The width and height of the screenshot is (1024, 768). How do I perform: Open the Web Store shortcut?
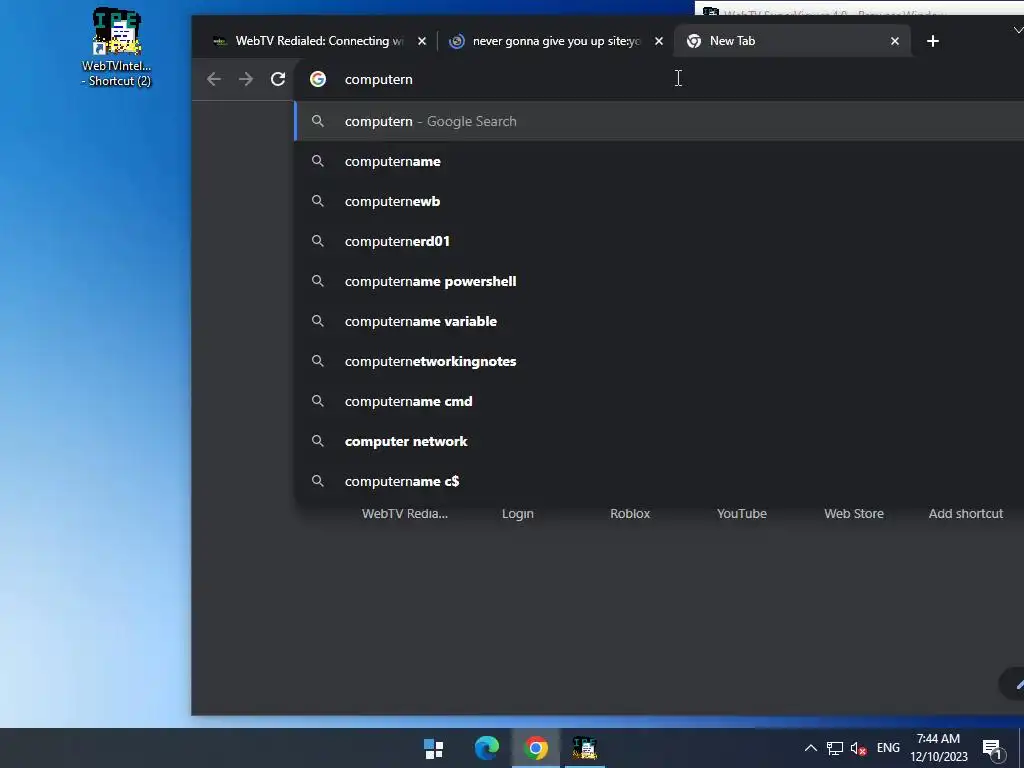[x=854, y=514]
